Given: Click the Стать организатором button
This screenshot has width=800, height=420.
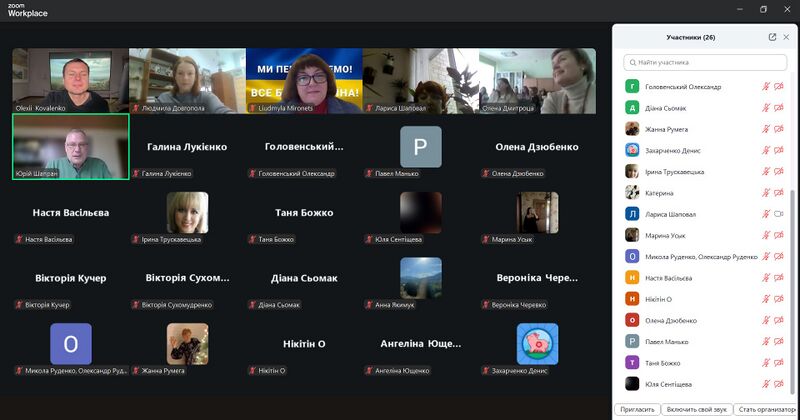Looking at the screenshot, I should point(765,409).
